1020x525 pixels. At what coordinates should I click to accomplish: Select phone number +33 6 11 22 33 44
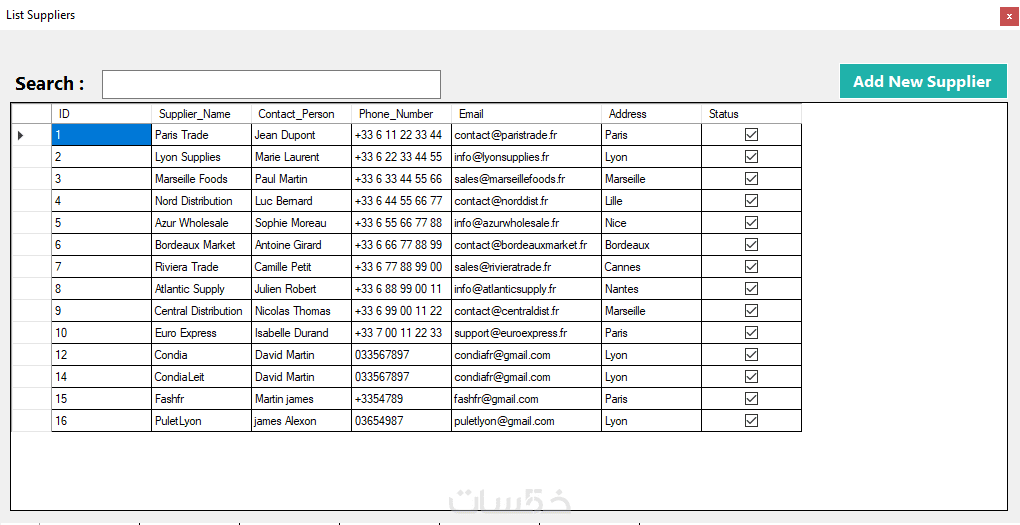(401, 135)
